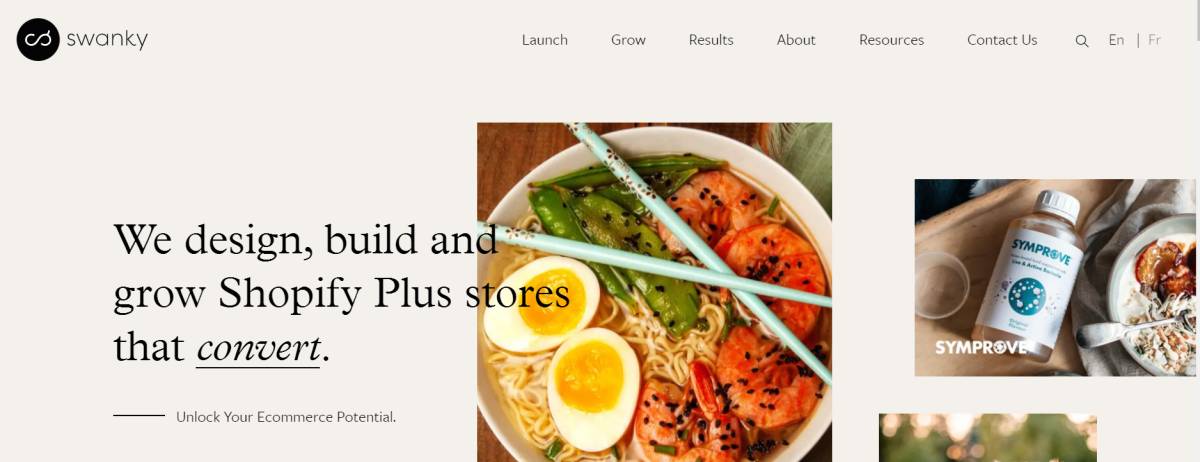Viewport: 1200px width, 462px height.
Task: Click the Contact Us link
Action: point(1002,40)
